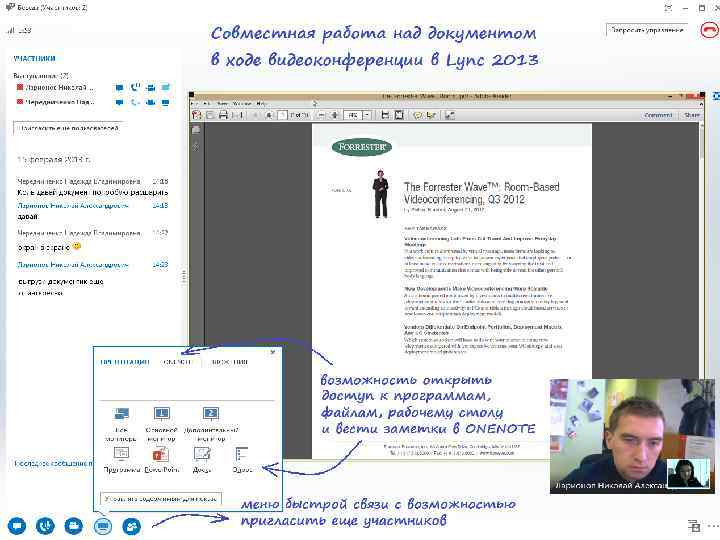
Task: Click the chat message 'давай'
Action: [x=28, y=216]
